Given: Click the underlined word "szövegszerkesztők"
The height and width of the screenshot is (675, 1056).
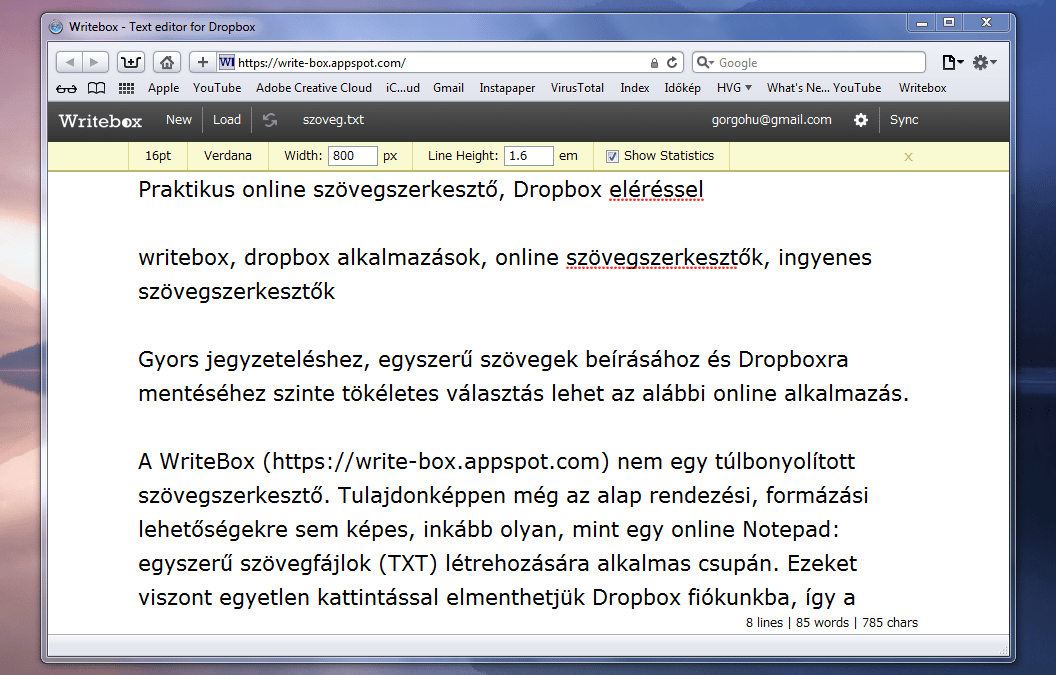Looking at the screenshot, I should [x=665, y=257].
